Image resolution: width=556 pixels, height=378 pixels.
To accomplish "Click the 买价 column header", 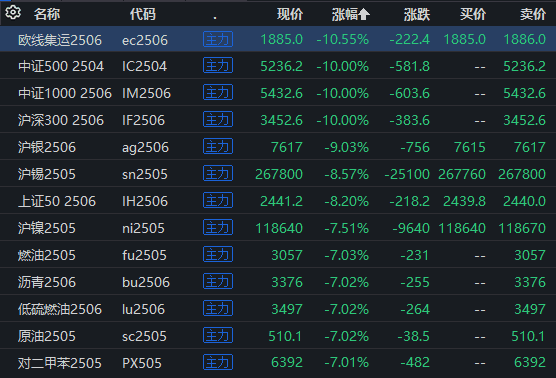I will [x=473, y=15].
